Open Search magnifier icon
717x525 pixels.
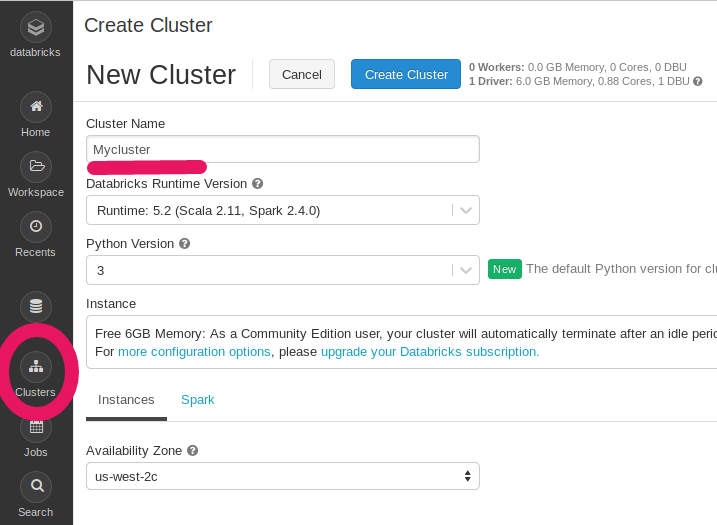36,487
